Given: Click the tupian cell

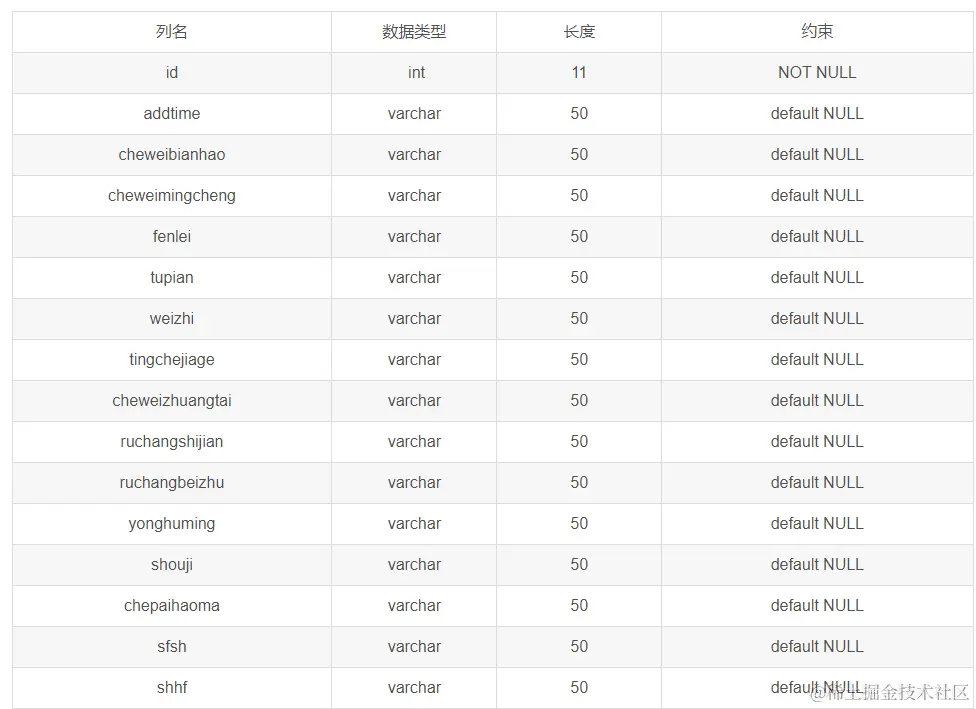Looking at the screenshot, I should (172, 278).
